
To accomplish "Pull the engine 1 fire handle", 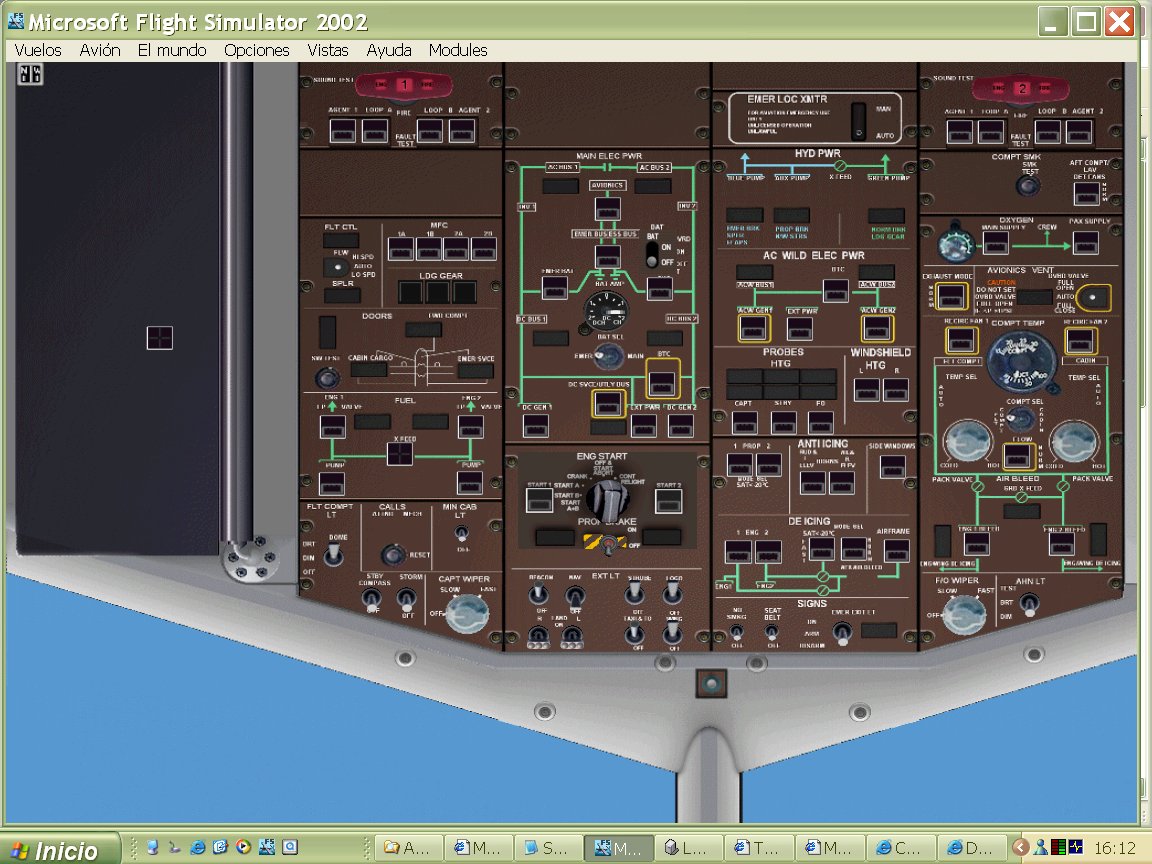I will (404, 85).
